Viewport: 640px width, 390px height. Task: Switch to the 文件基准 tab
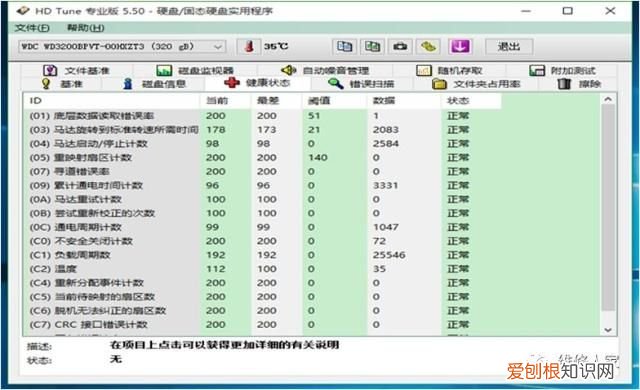click(76, 71)
